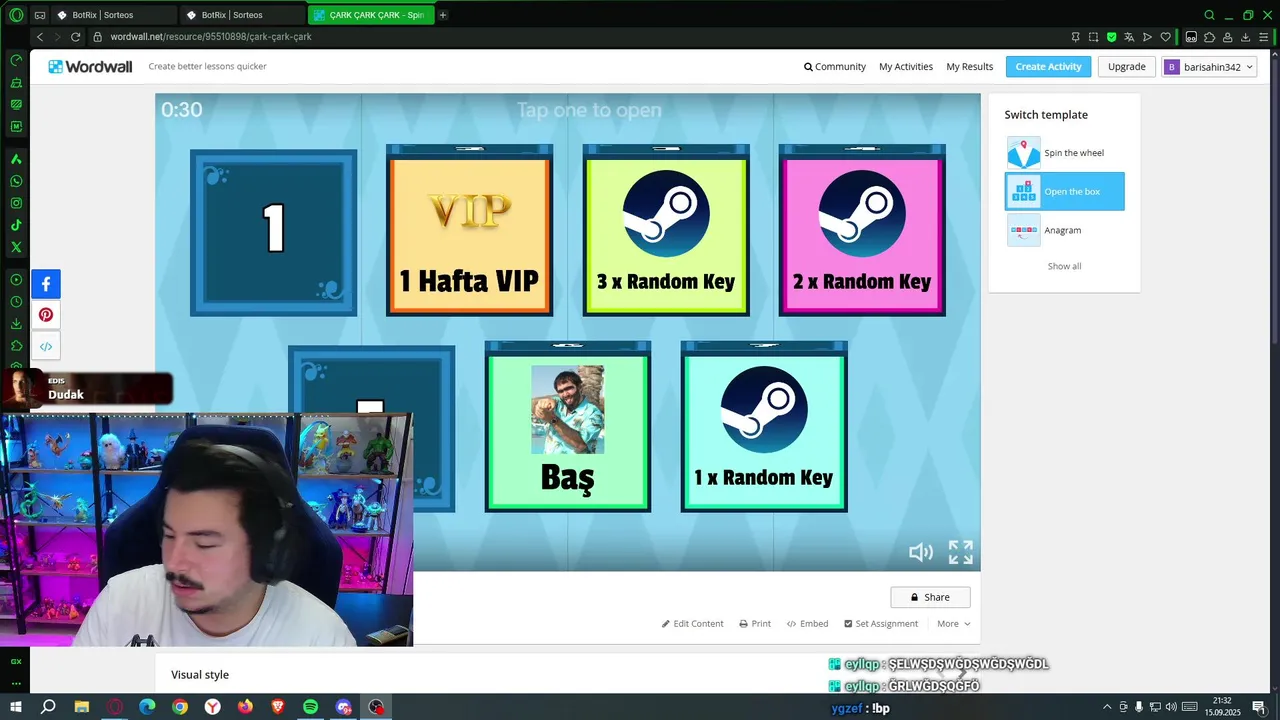The width and height of the screenshot is (1280, 720).
Task: Expand the barisahin342 account dropdown
Action: pyautogui.click(x=1209, y=67)
